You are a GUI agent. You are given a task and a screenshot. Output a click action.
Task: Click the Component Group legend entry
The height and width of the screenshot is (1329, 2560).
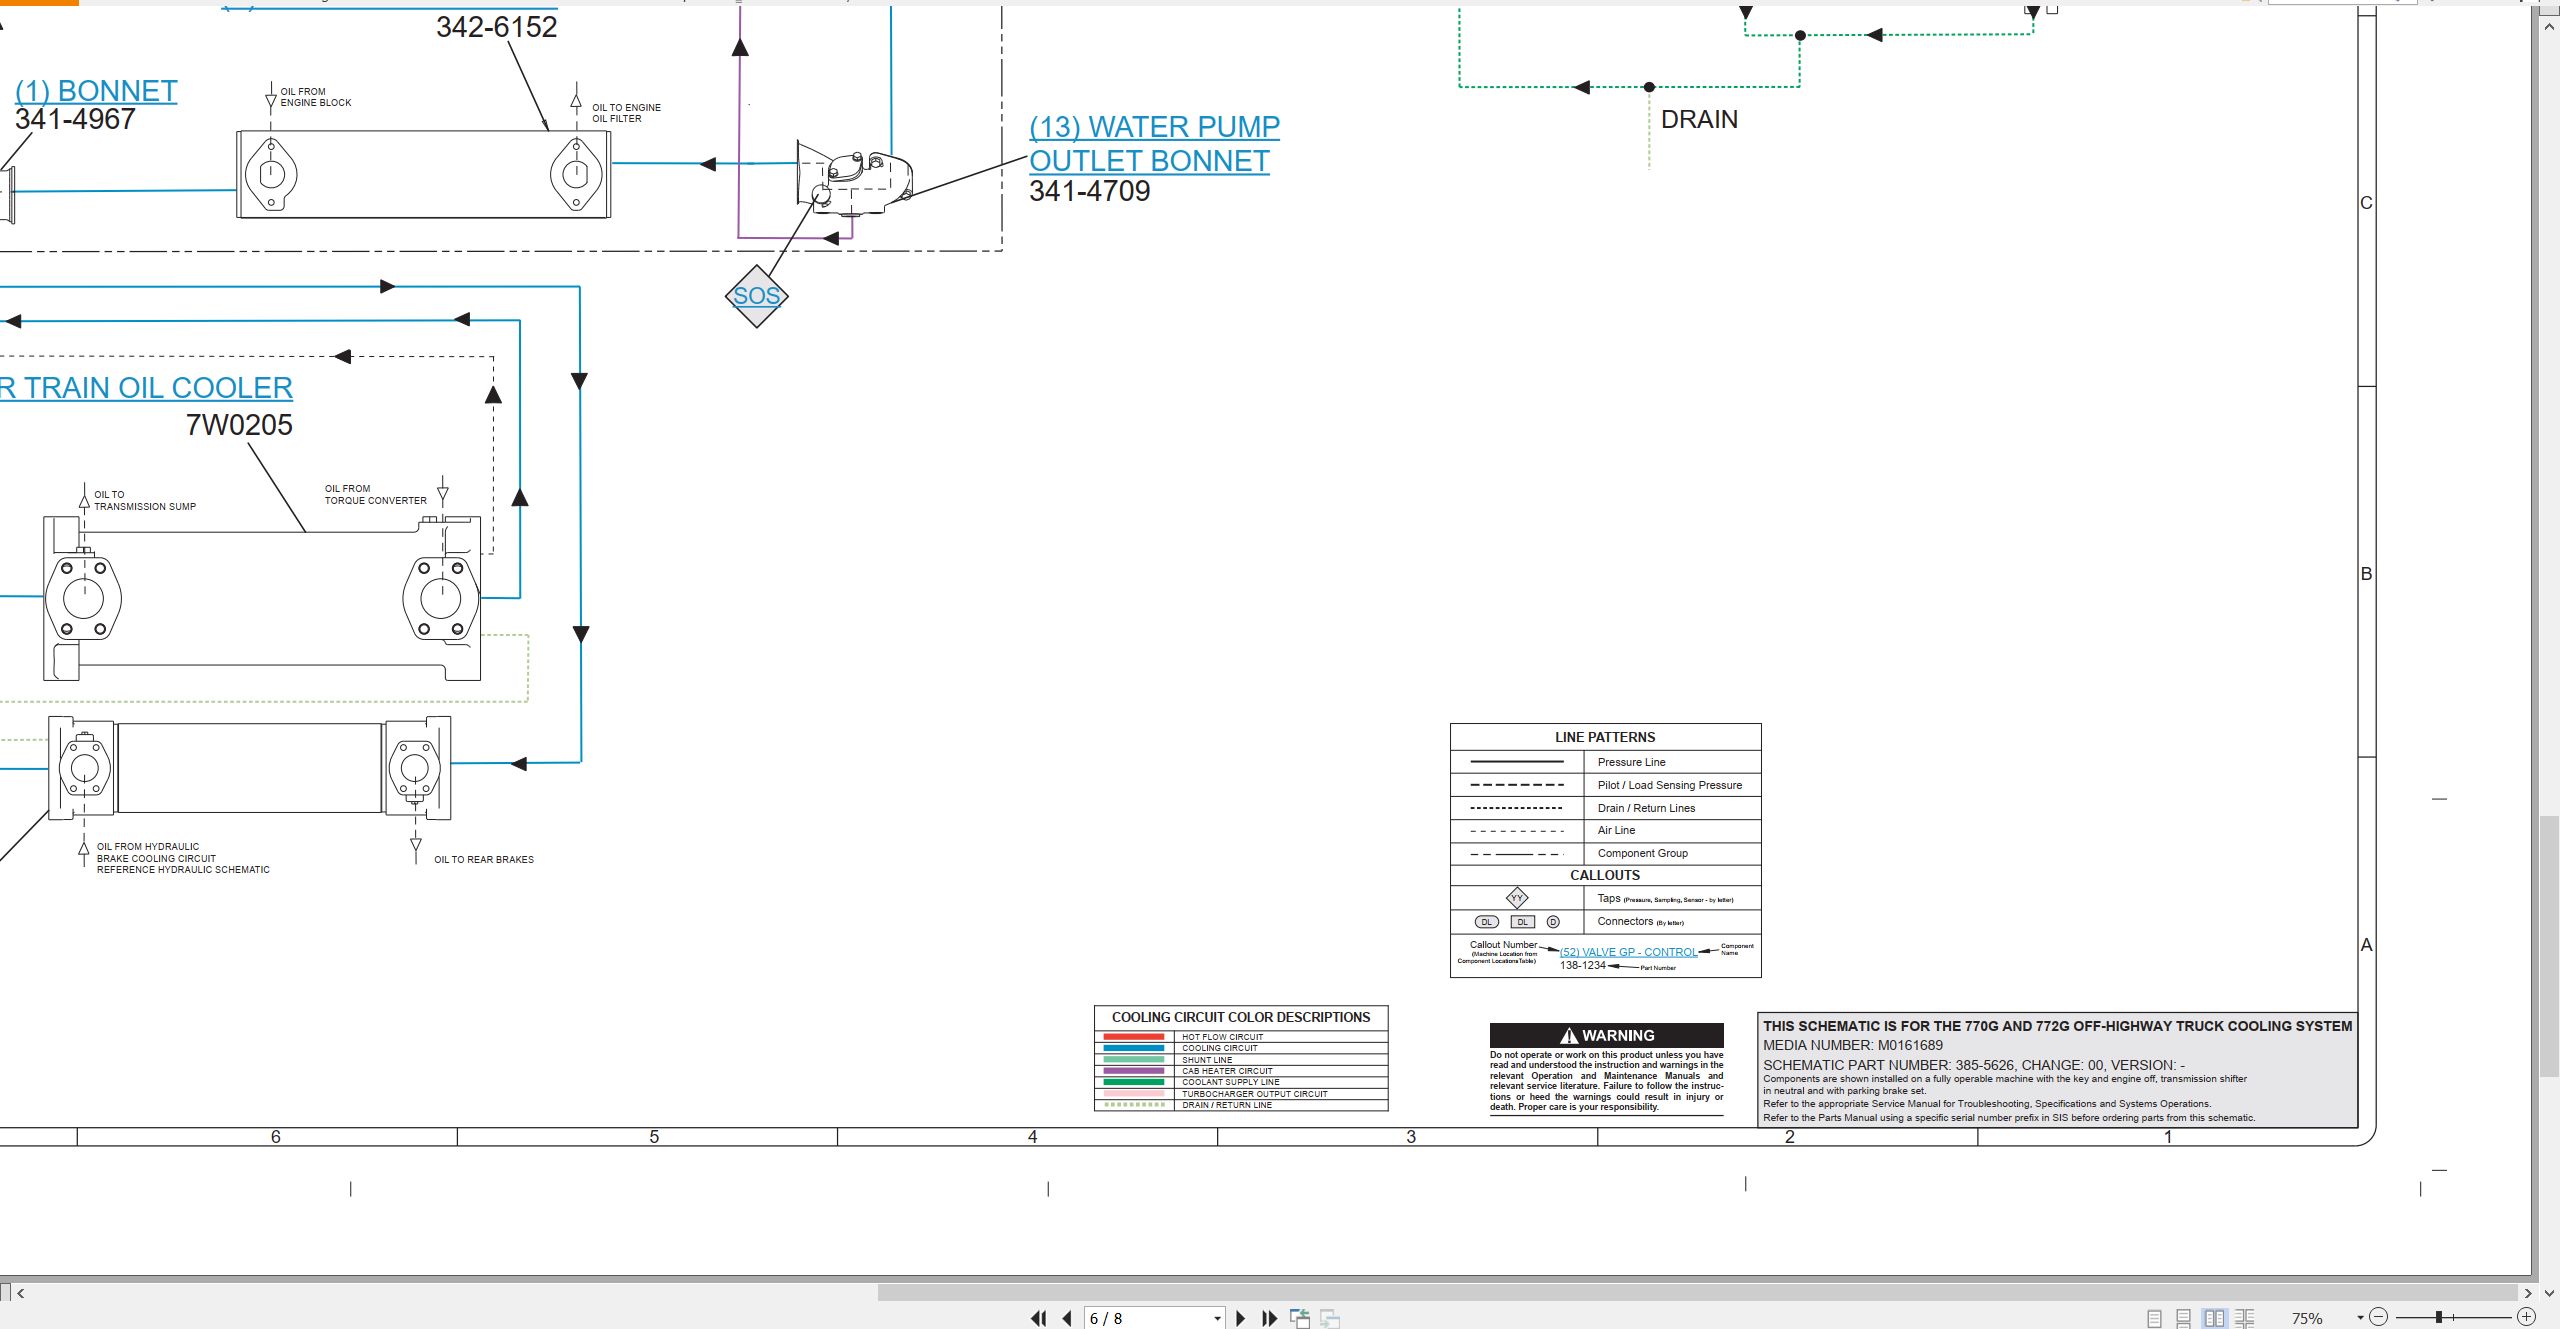1643,853
